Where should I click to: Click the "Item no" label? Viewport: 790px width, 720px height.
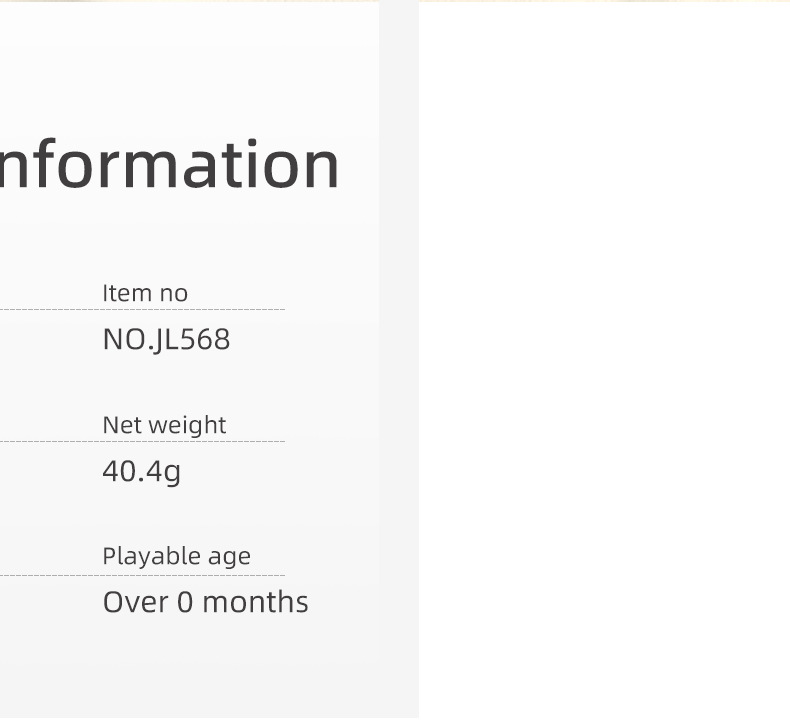[145, 293]
